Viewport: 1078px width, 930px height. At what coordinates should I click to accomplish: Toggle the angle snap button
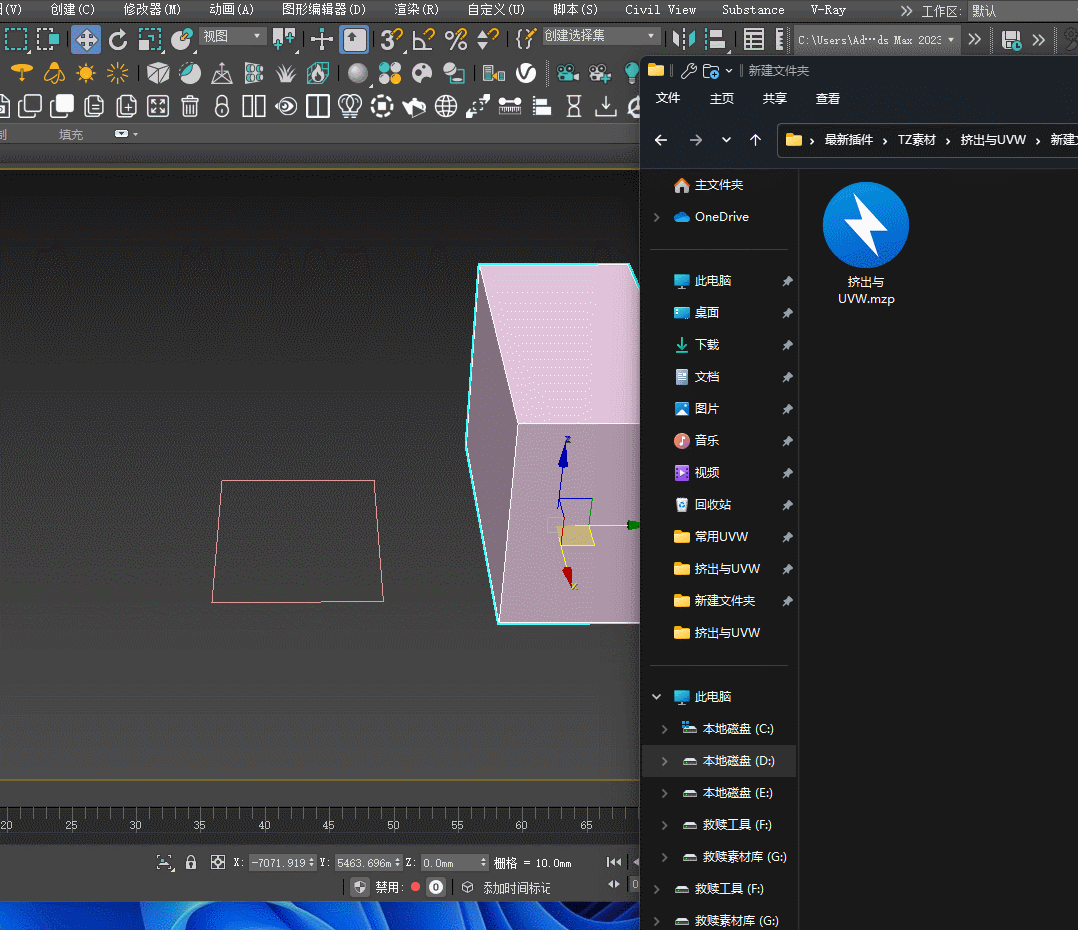click(424, 40)
